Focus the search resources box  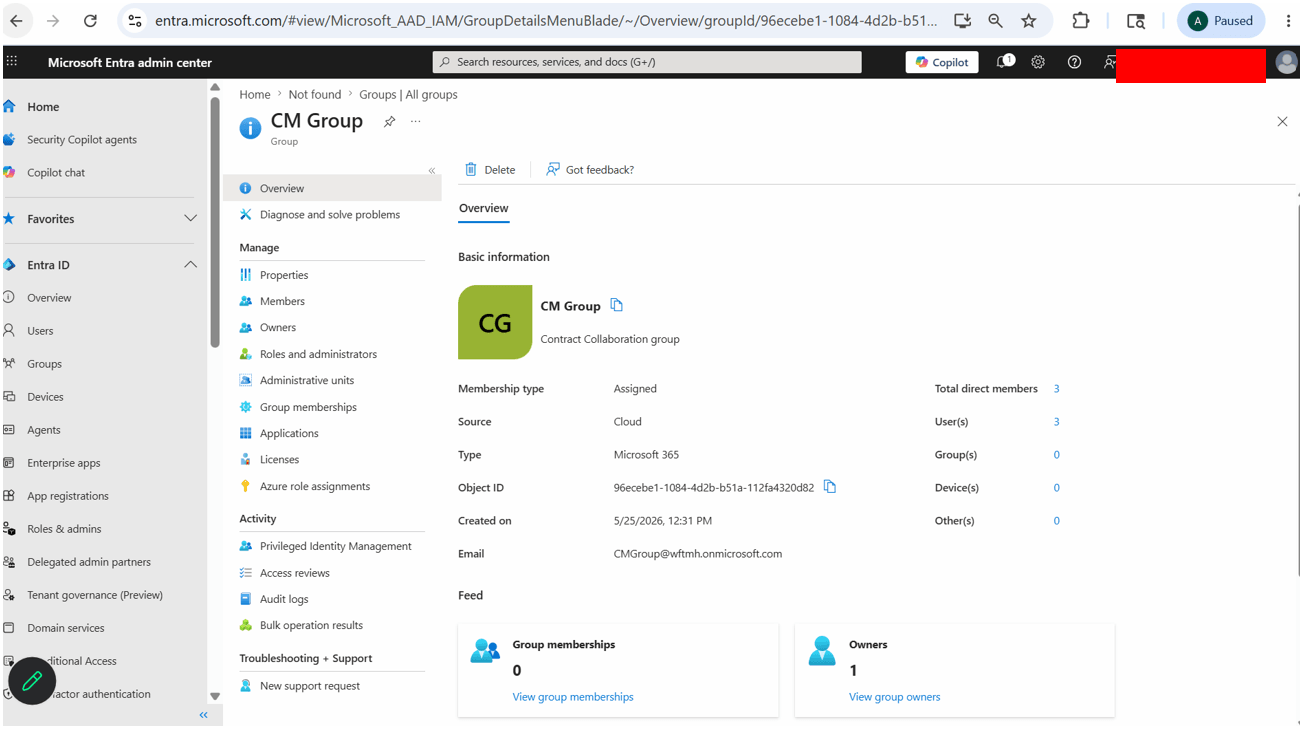point(647,62)
